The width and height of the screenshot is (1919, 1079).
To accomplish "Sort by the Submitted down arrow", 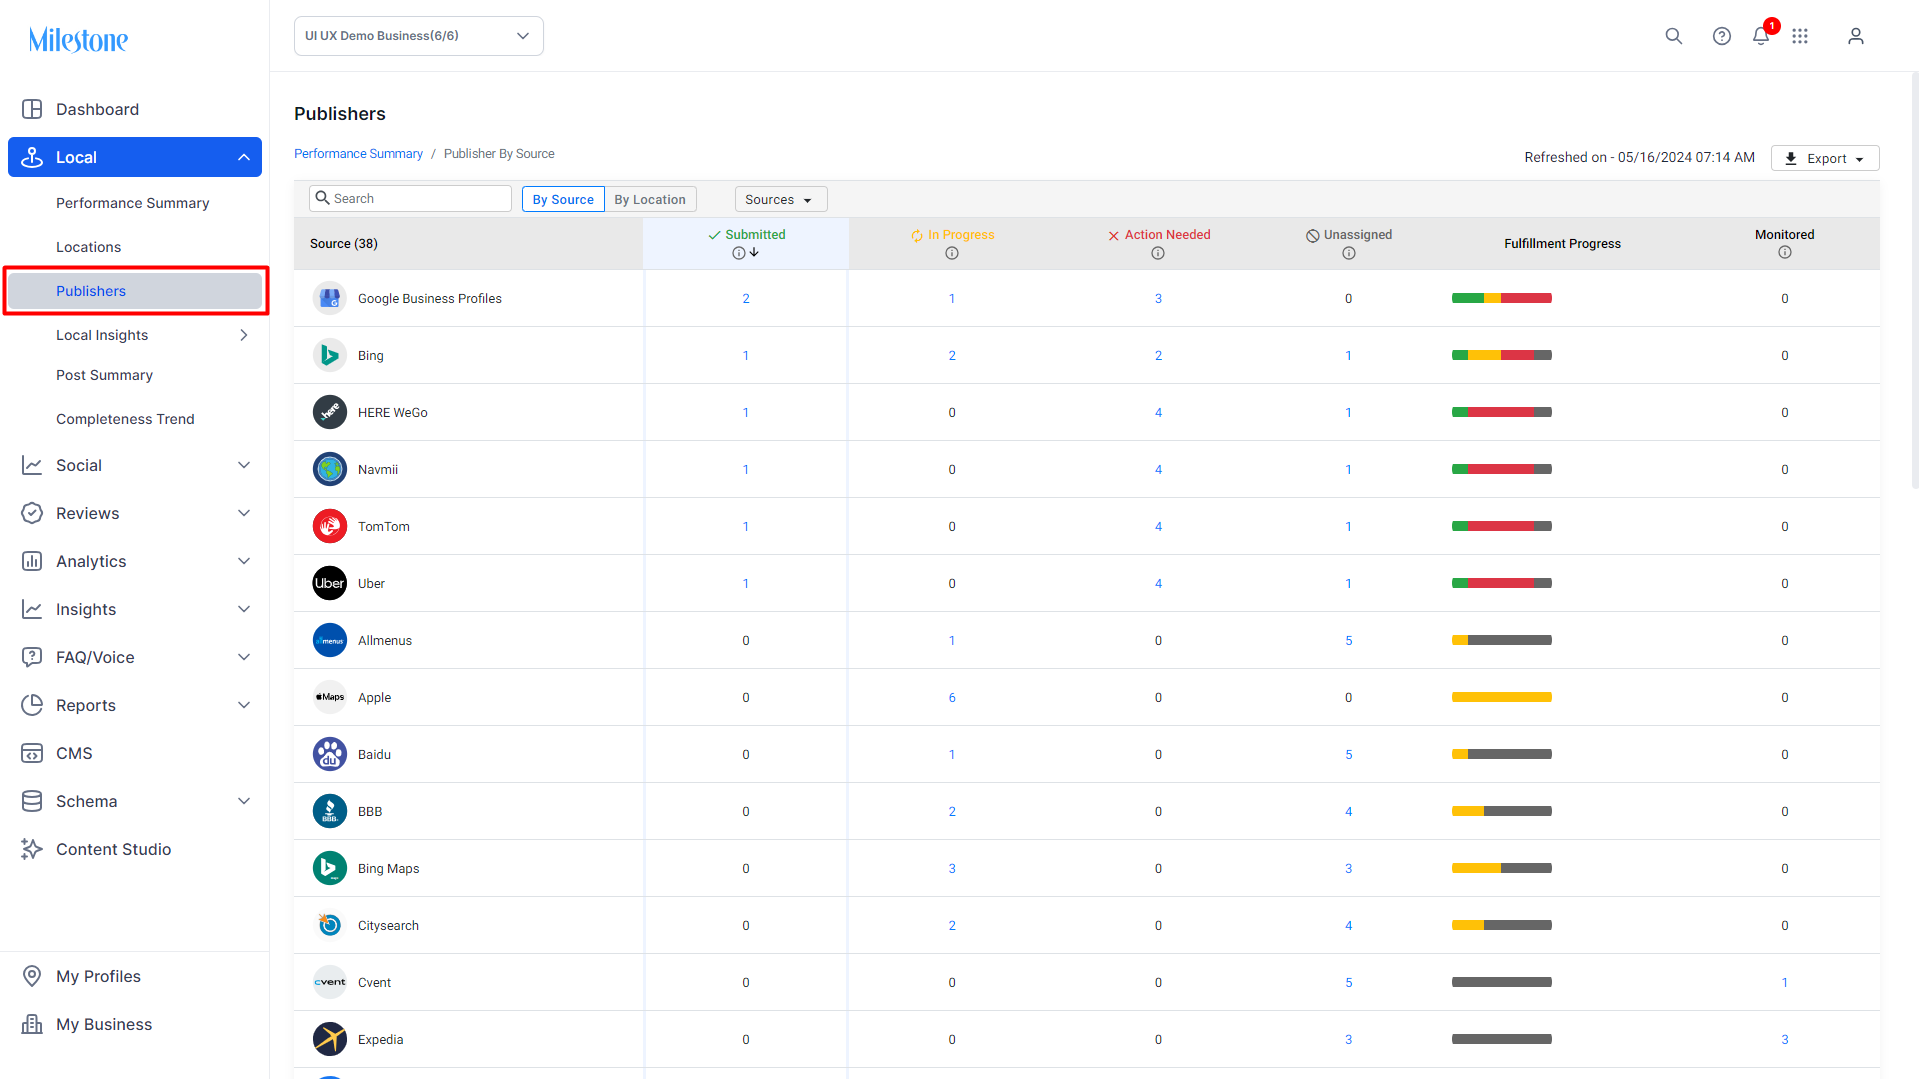I will click(x=754, y=253).
